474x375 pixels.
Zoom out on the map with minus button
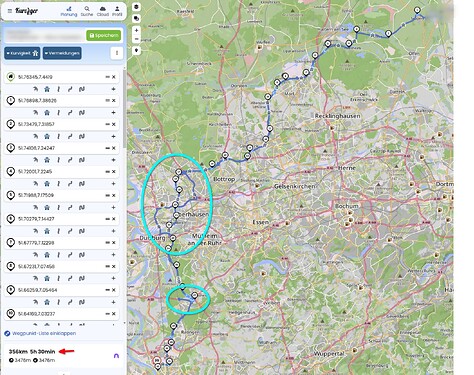(x=136, y=39)
